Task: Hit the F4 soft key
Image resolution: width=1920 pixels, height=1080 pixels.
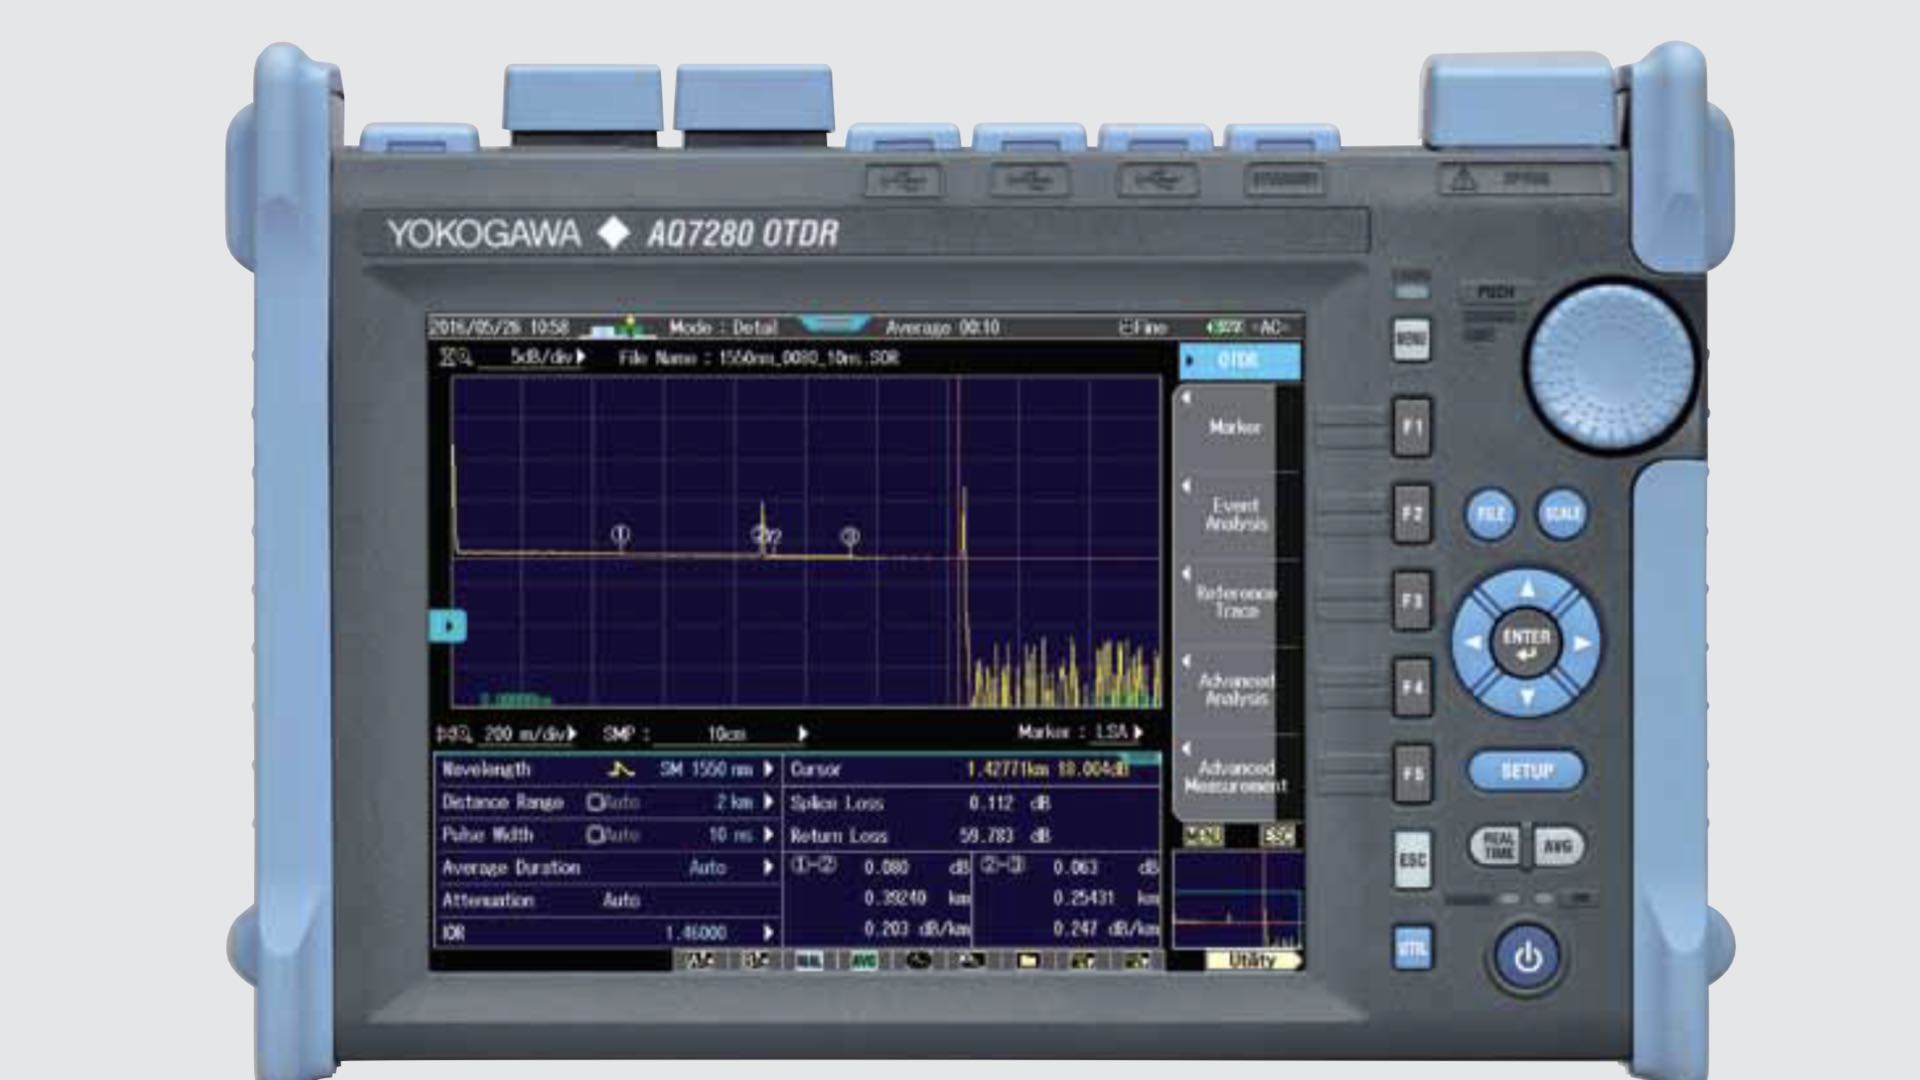Action: [x=1412, y=687]
